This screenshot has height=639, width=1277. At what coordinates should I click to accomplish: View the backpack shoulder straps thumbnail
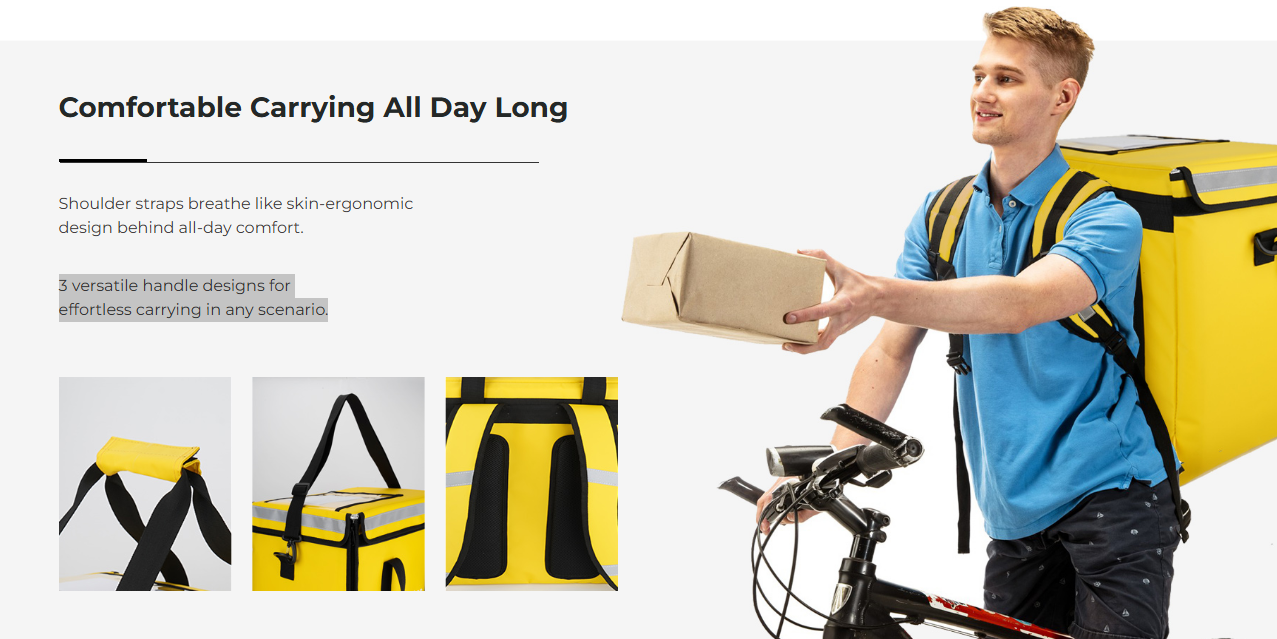[x=532, y=484]
